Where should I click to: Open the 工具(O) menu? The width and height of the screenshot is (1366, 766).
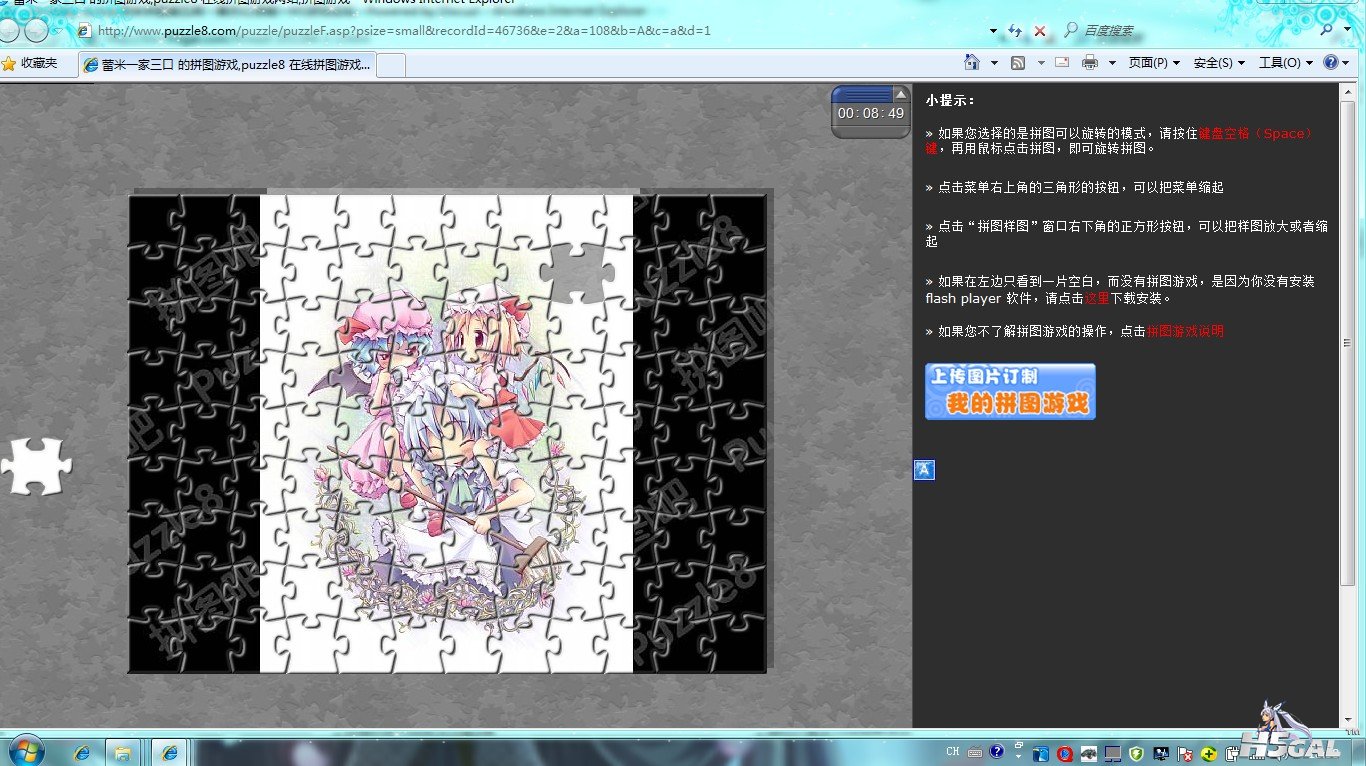(1286, 63)
